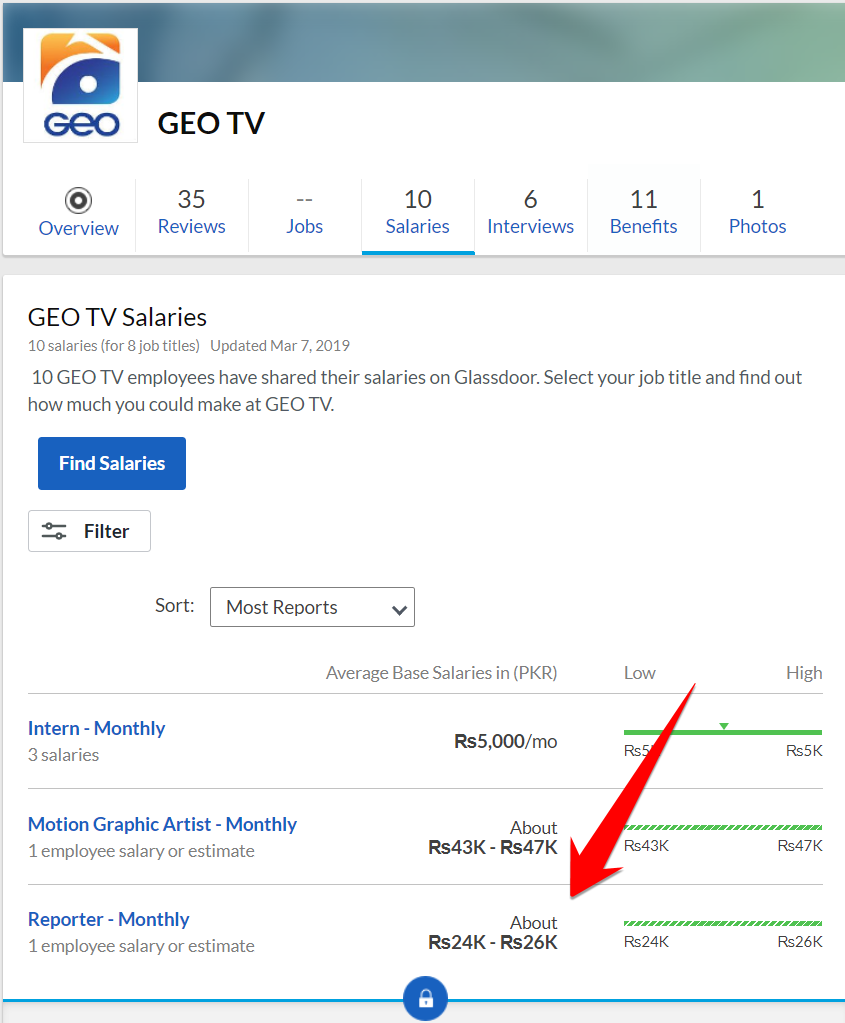Image resolution: width=845 pixels, height=1023 pixels.
Task: View the Benefits tab
Action: point(643,212)
